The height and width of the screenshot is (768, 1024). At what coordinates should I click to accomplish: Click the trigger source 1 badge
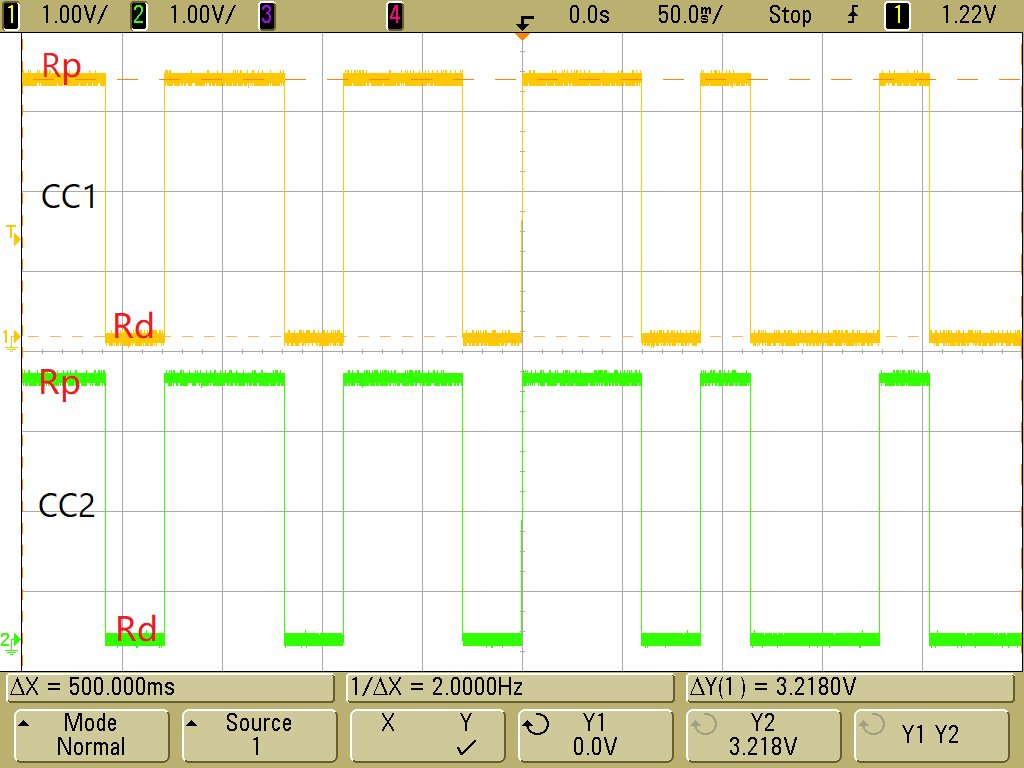click(x=897, y=15)
